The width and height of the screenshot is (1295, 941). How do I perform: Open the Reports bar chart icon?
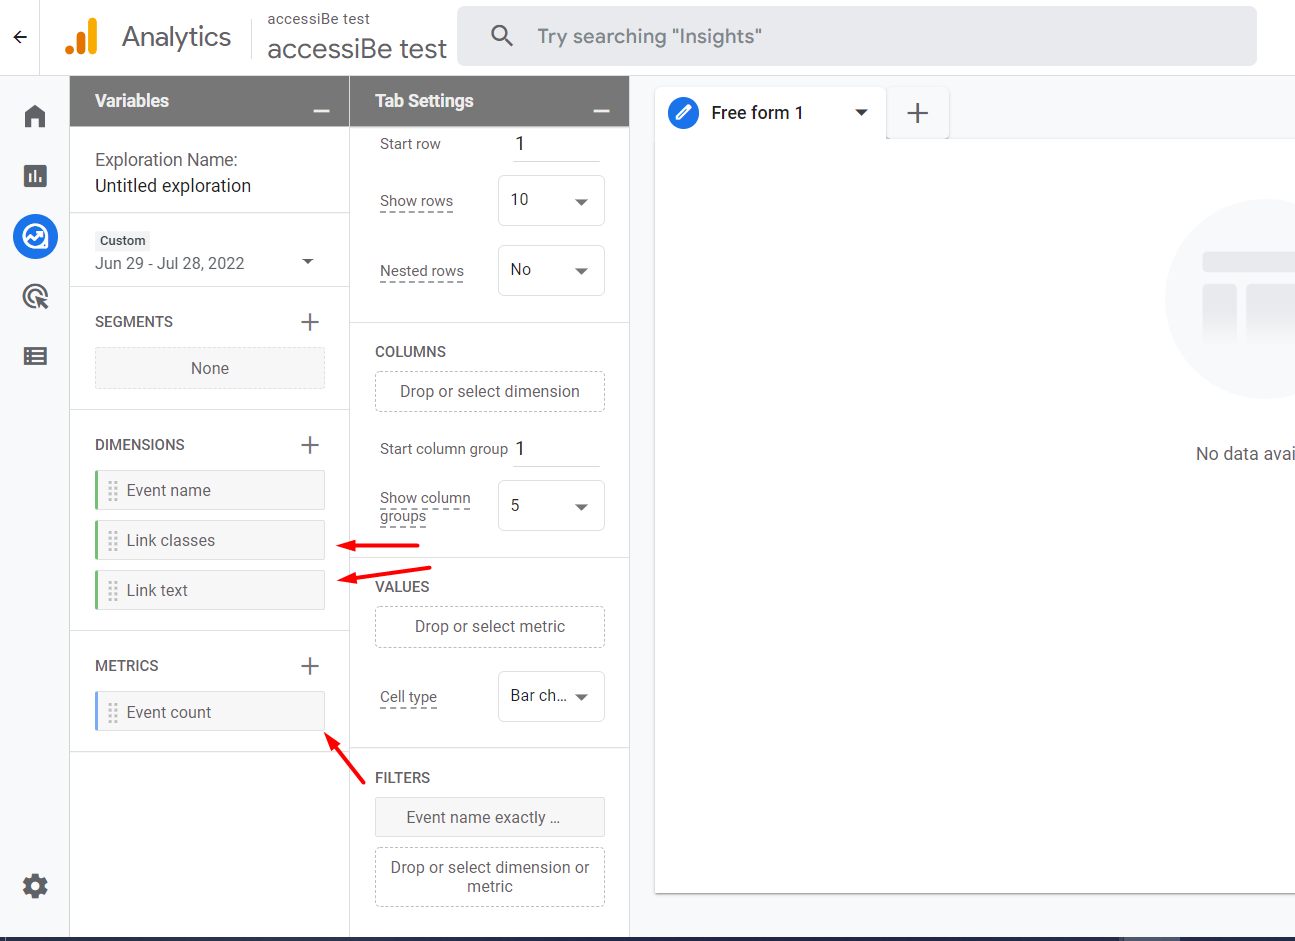click(x=35, y=176)
